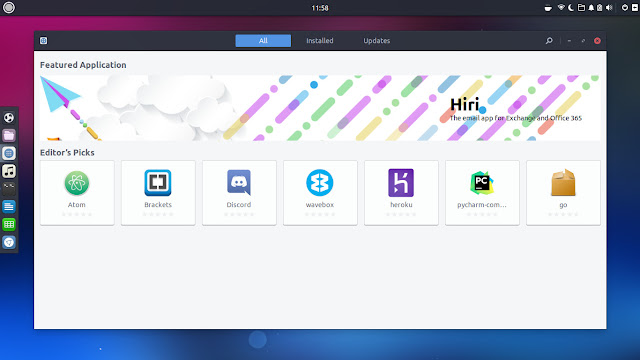640x360 pixels.
Task: Open the Files folder in dock
Action: [9, 136]
